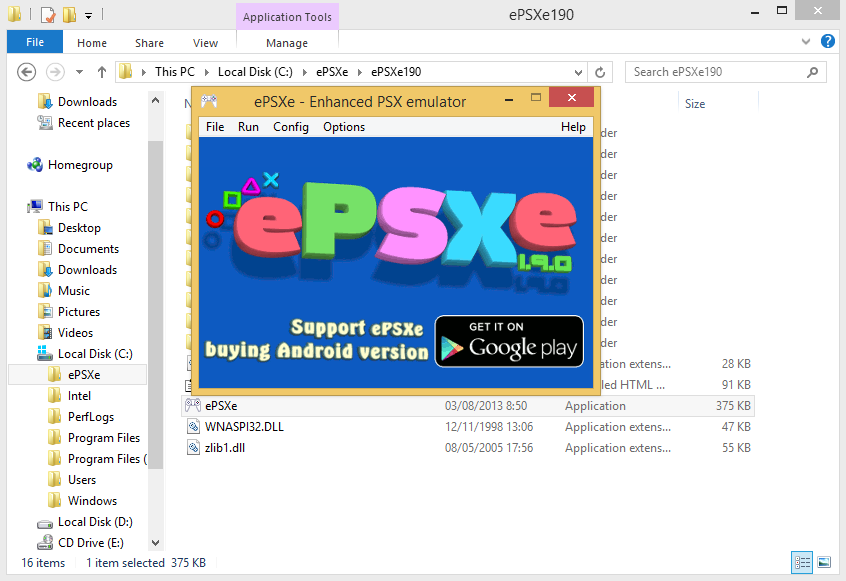Select PerfLogs folder in navigation tree
Image resolution: width=846 pixels, height=581 pixels.
point(91,417)
